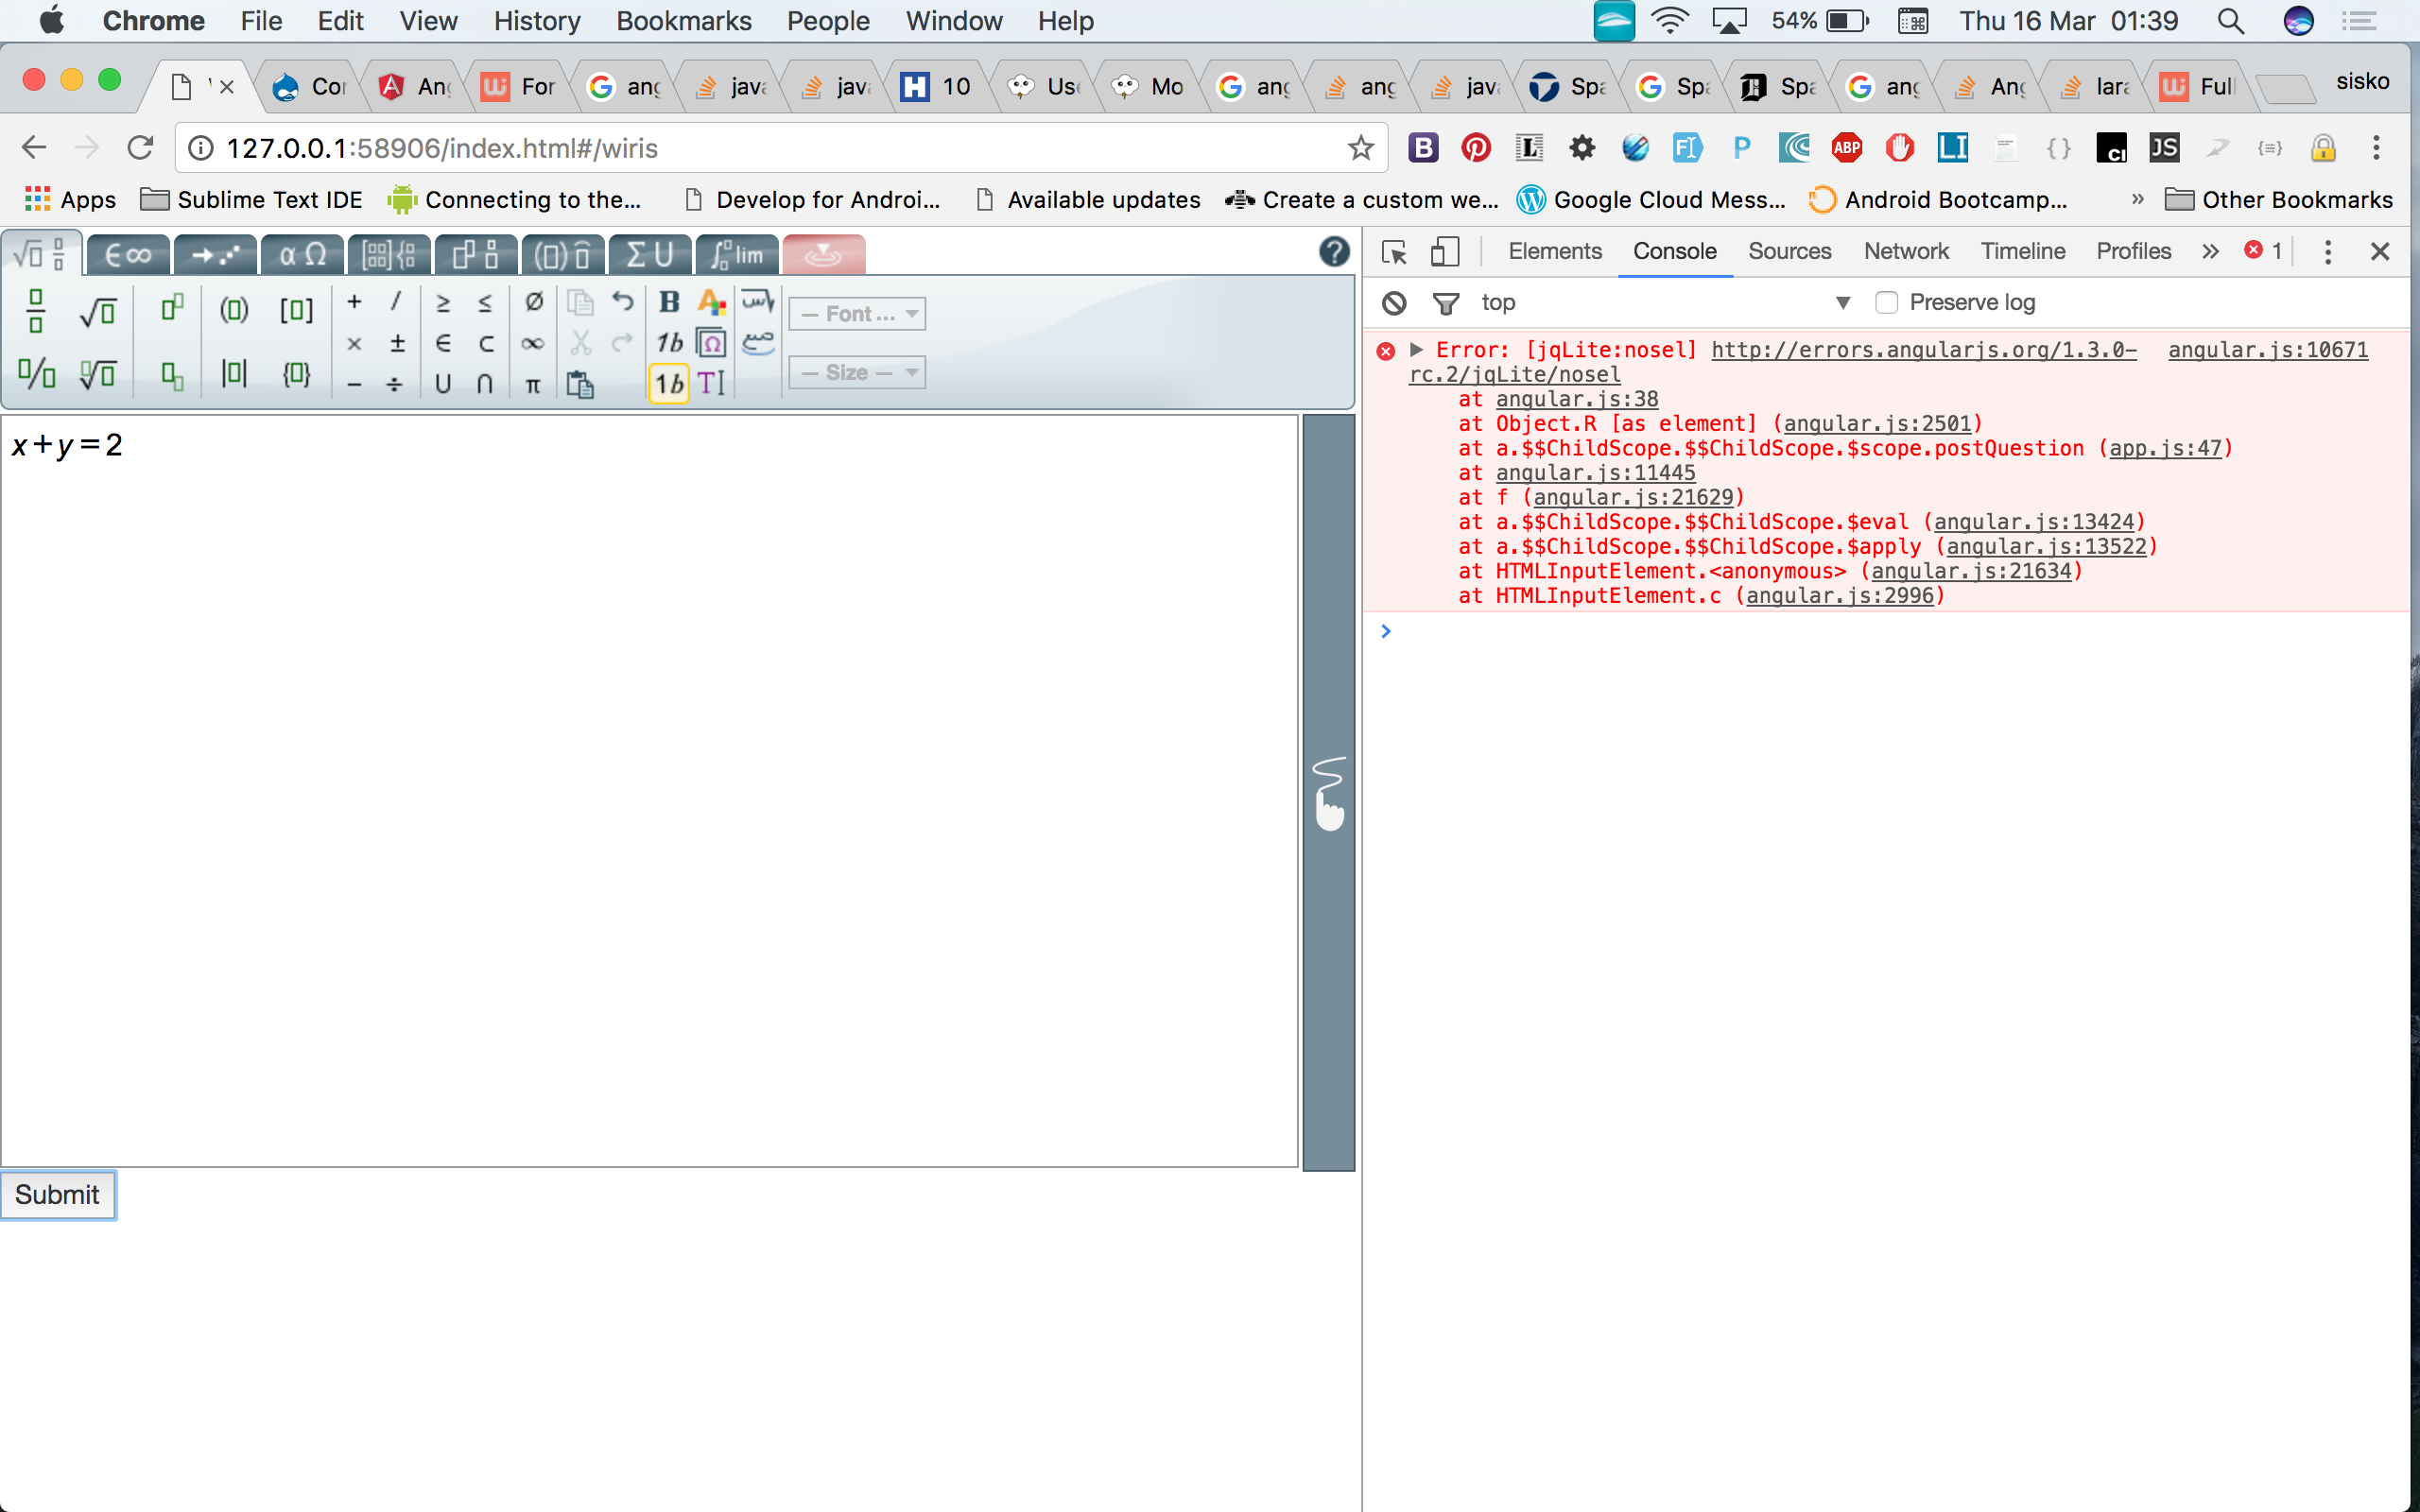Viewport: 2420px width, 1512px height.
Task: Toggle the highlighted auto-italic 1b button
Action: pyautogui.click(x=669, y=384)
